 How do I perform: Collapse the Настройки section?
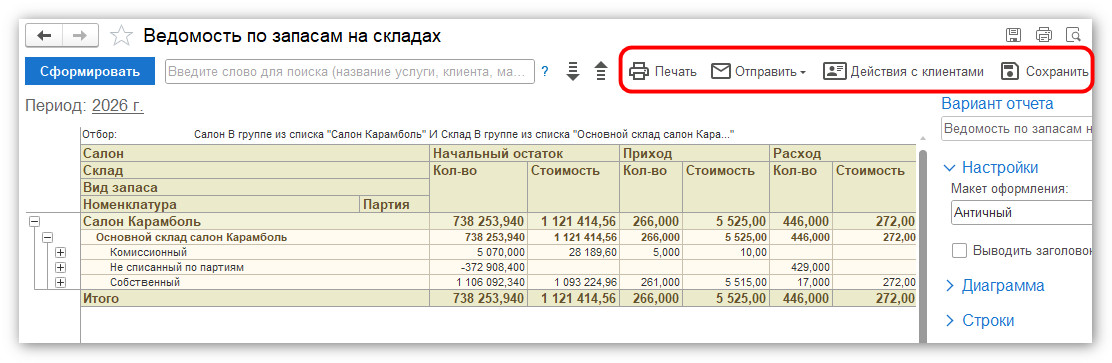992,168
